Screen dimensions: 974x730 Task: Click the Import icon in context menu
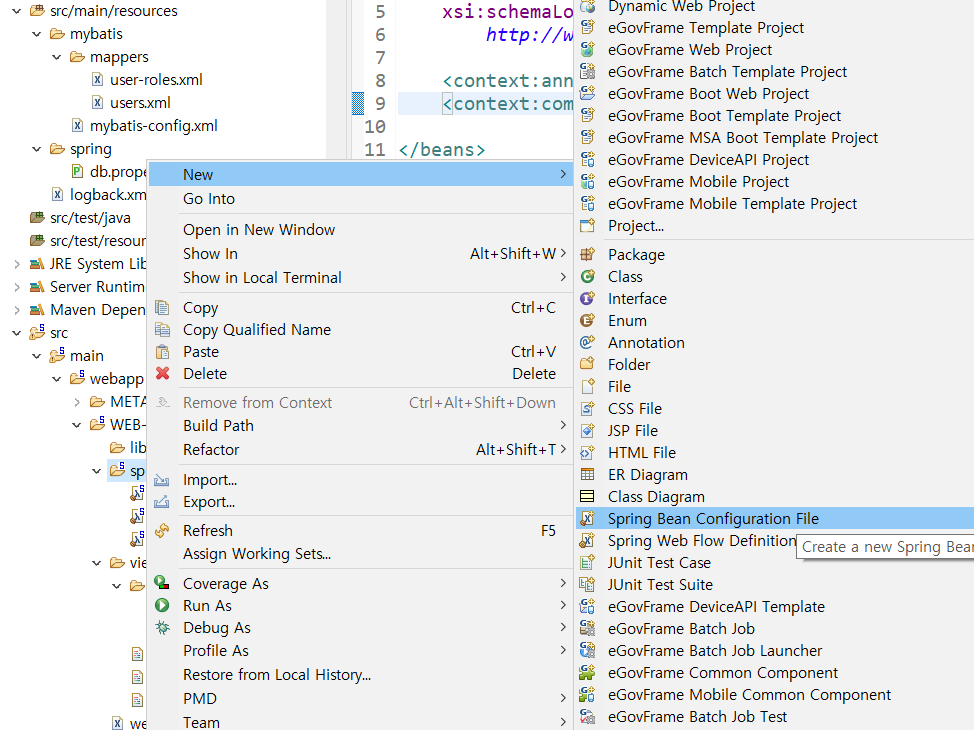(162, 480)
